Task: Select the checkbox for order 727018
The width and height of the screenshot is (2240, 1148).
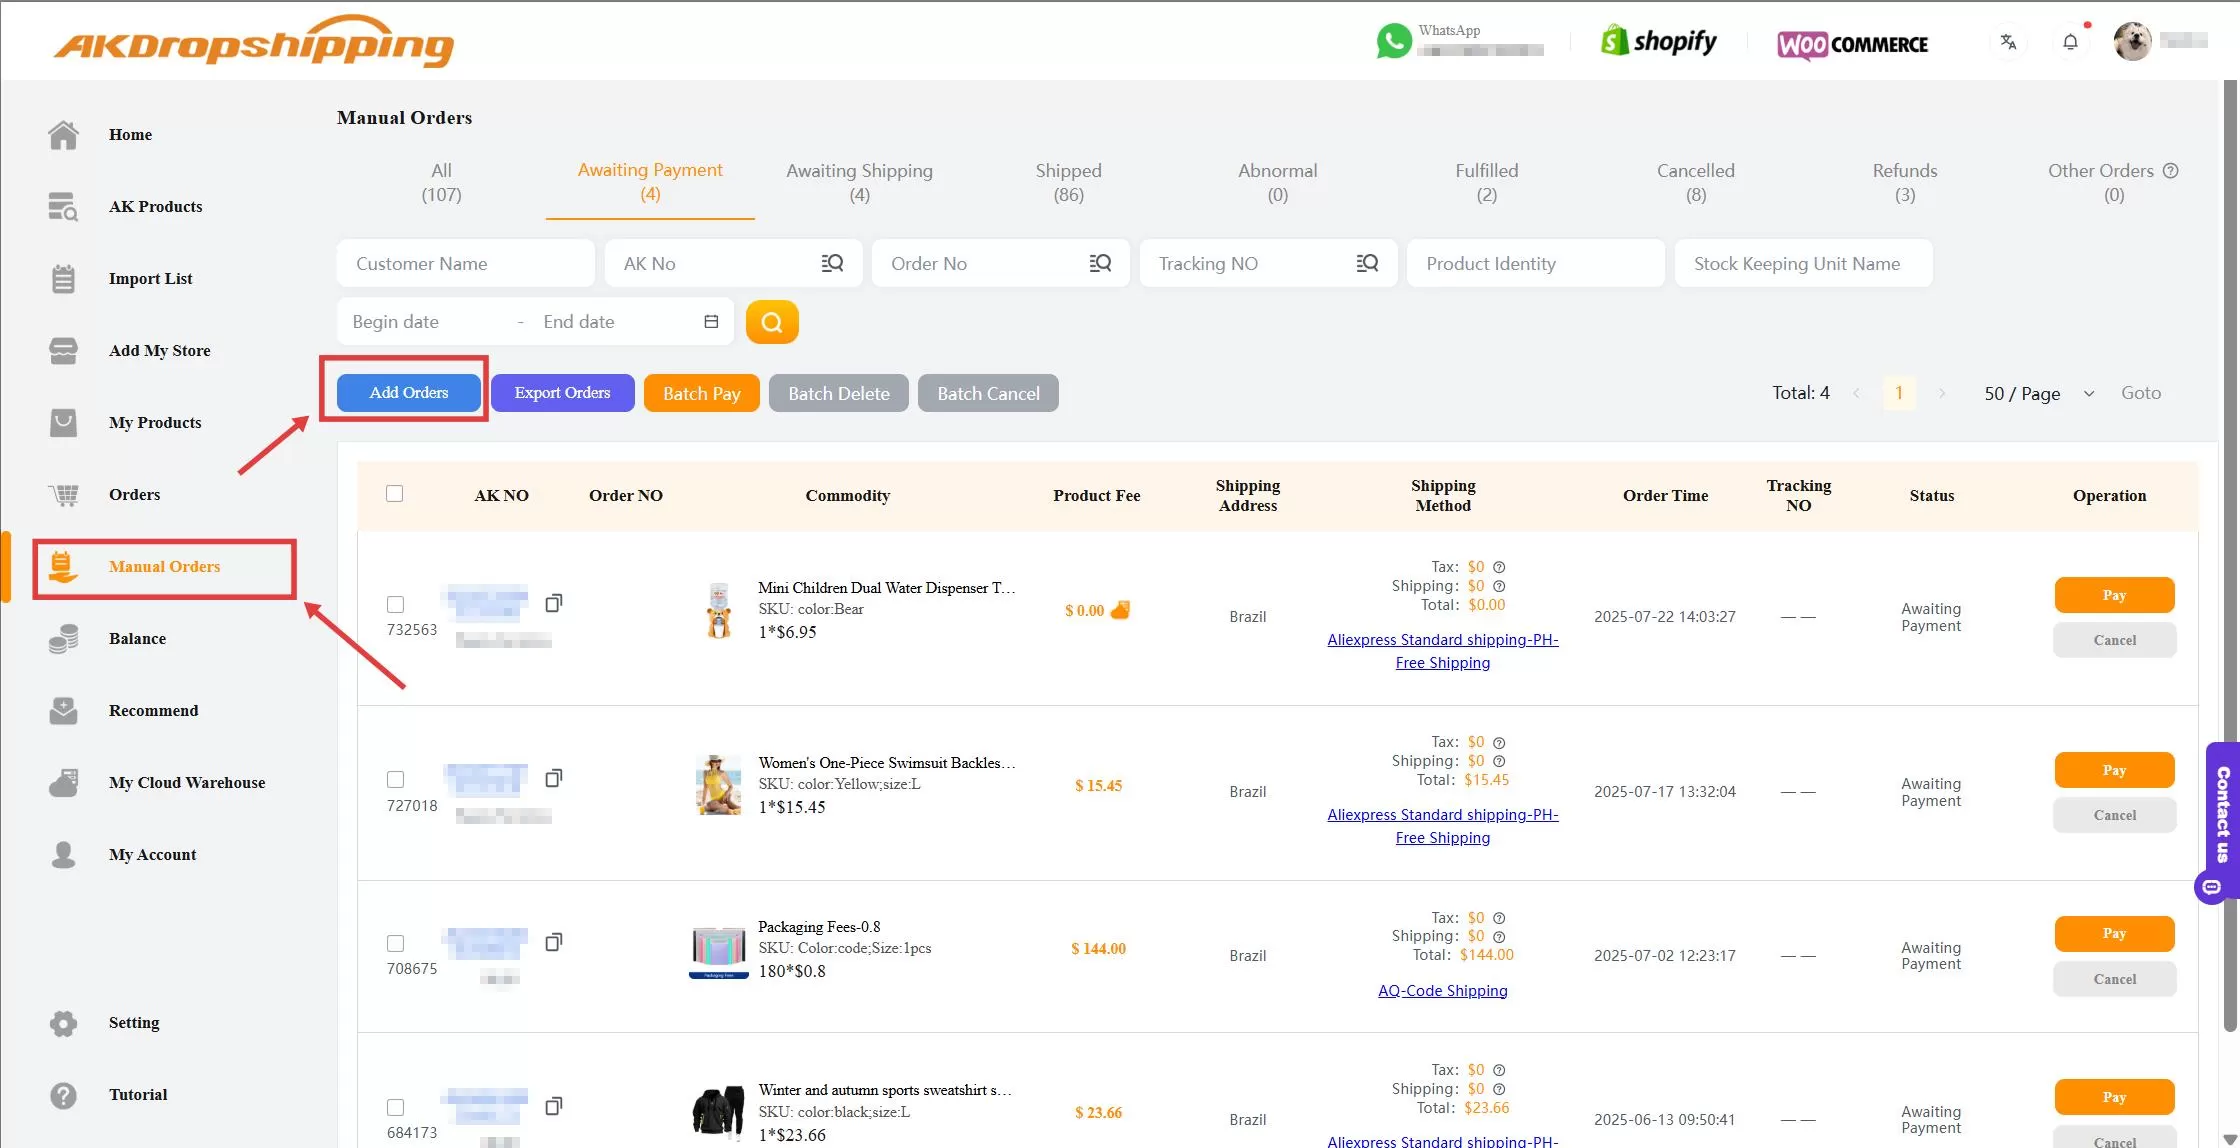Action: [395, 779]
